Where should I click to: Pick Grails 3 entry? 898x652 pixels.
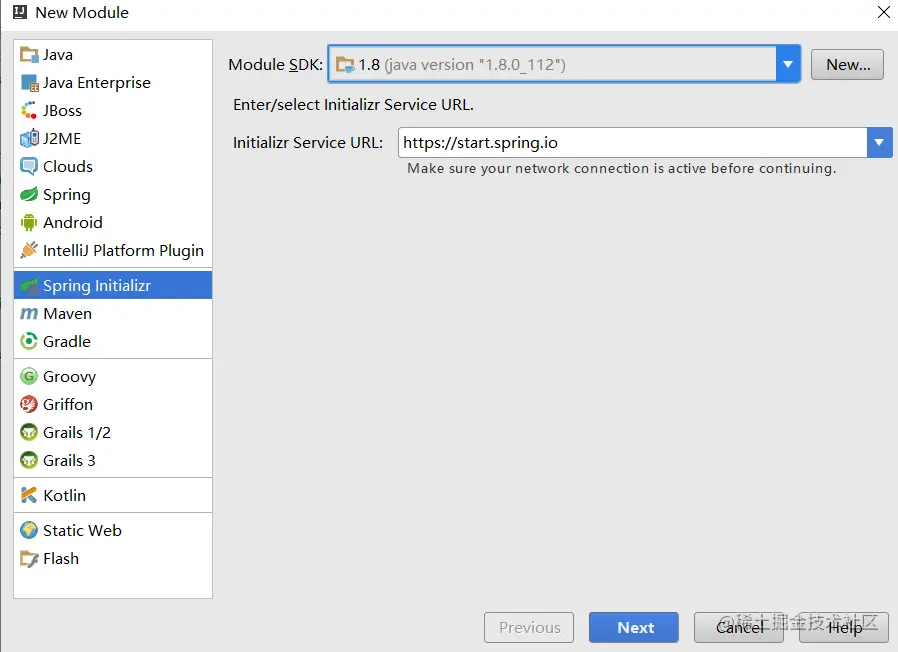113,460
